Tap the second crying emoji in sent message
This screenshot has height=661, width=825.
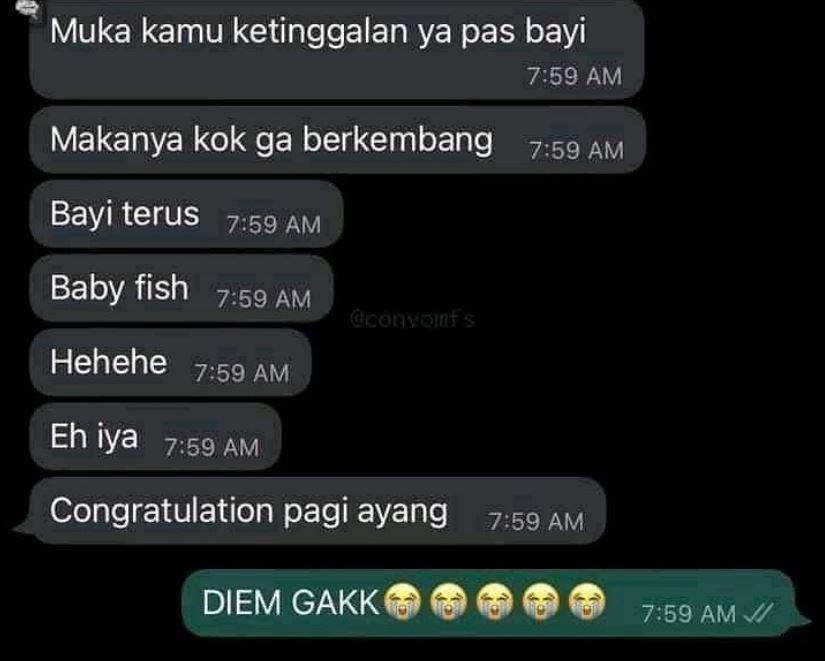point(448,601)
